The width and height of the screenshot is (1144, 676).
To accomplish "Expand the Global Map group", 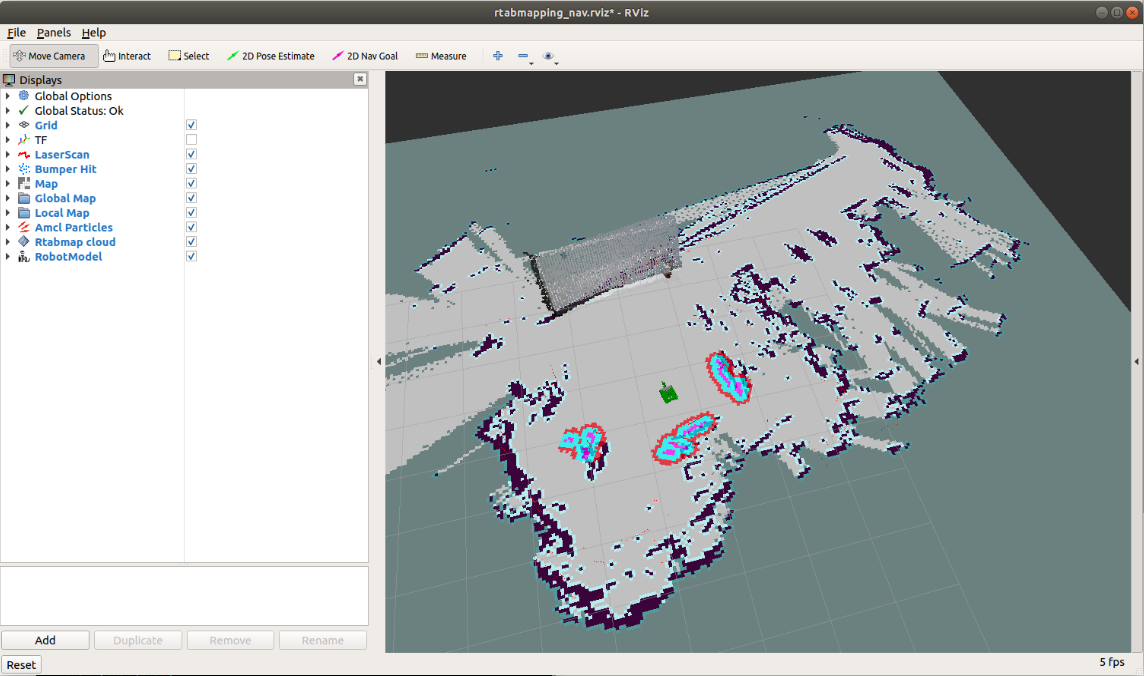I will pos(8,198).
